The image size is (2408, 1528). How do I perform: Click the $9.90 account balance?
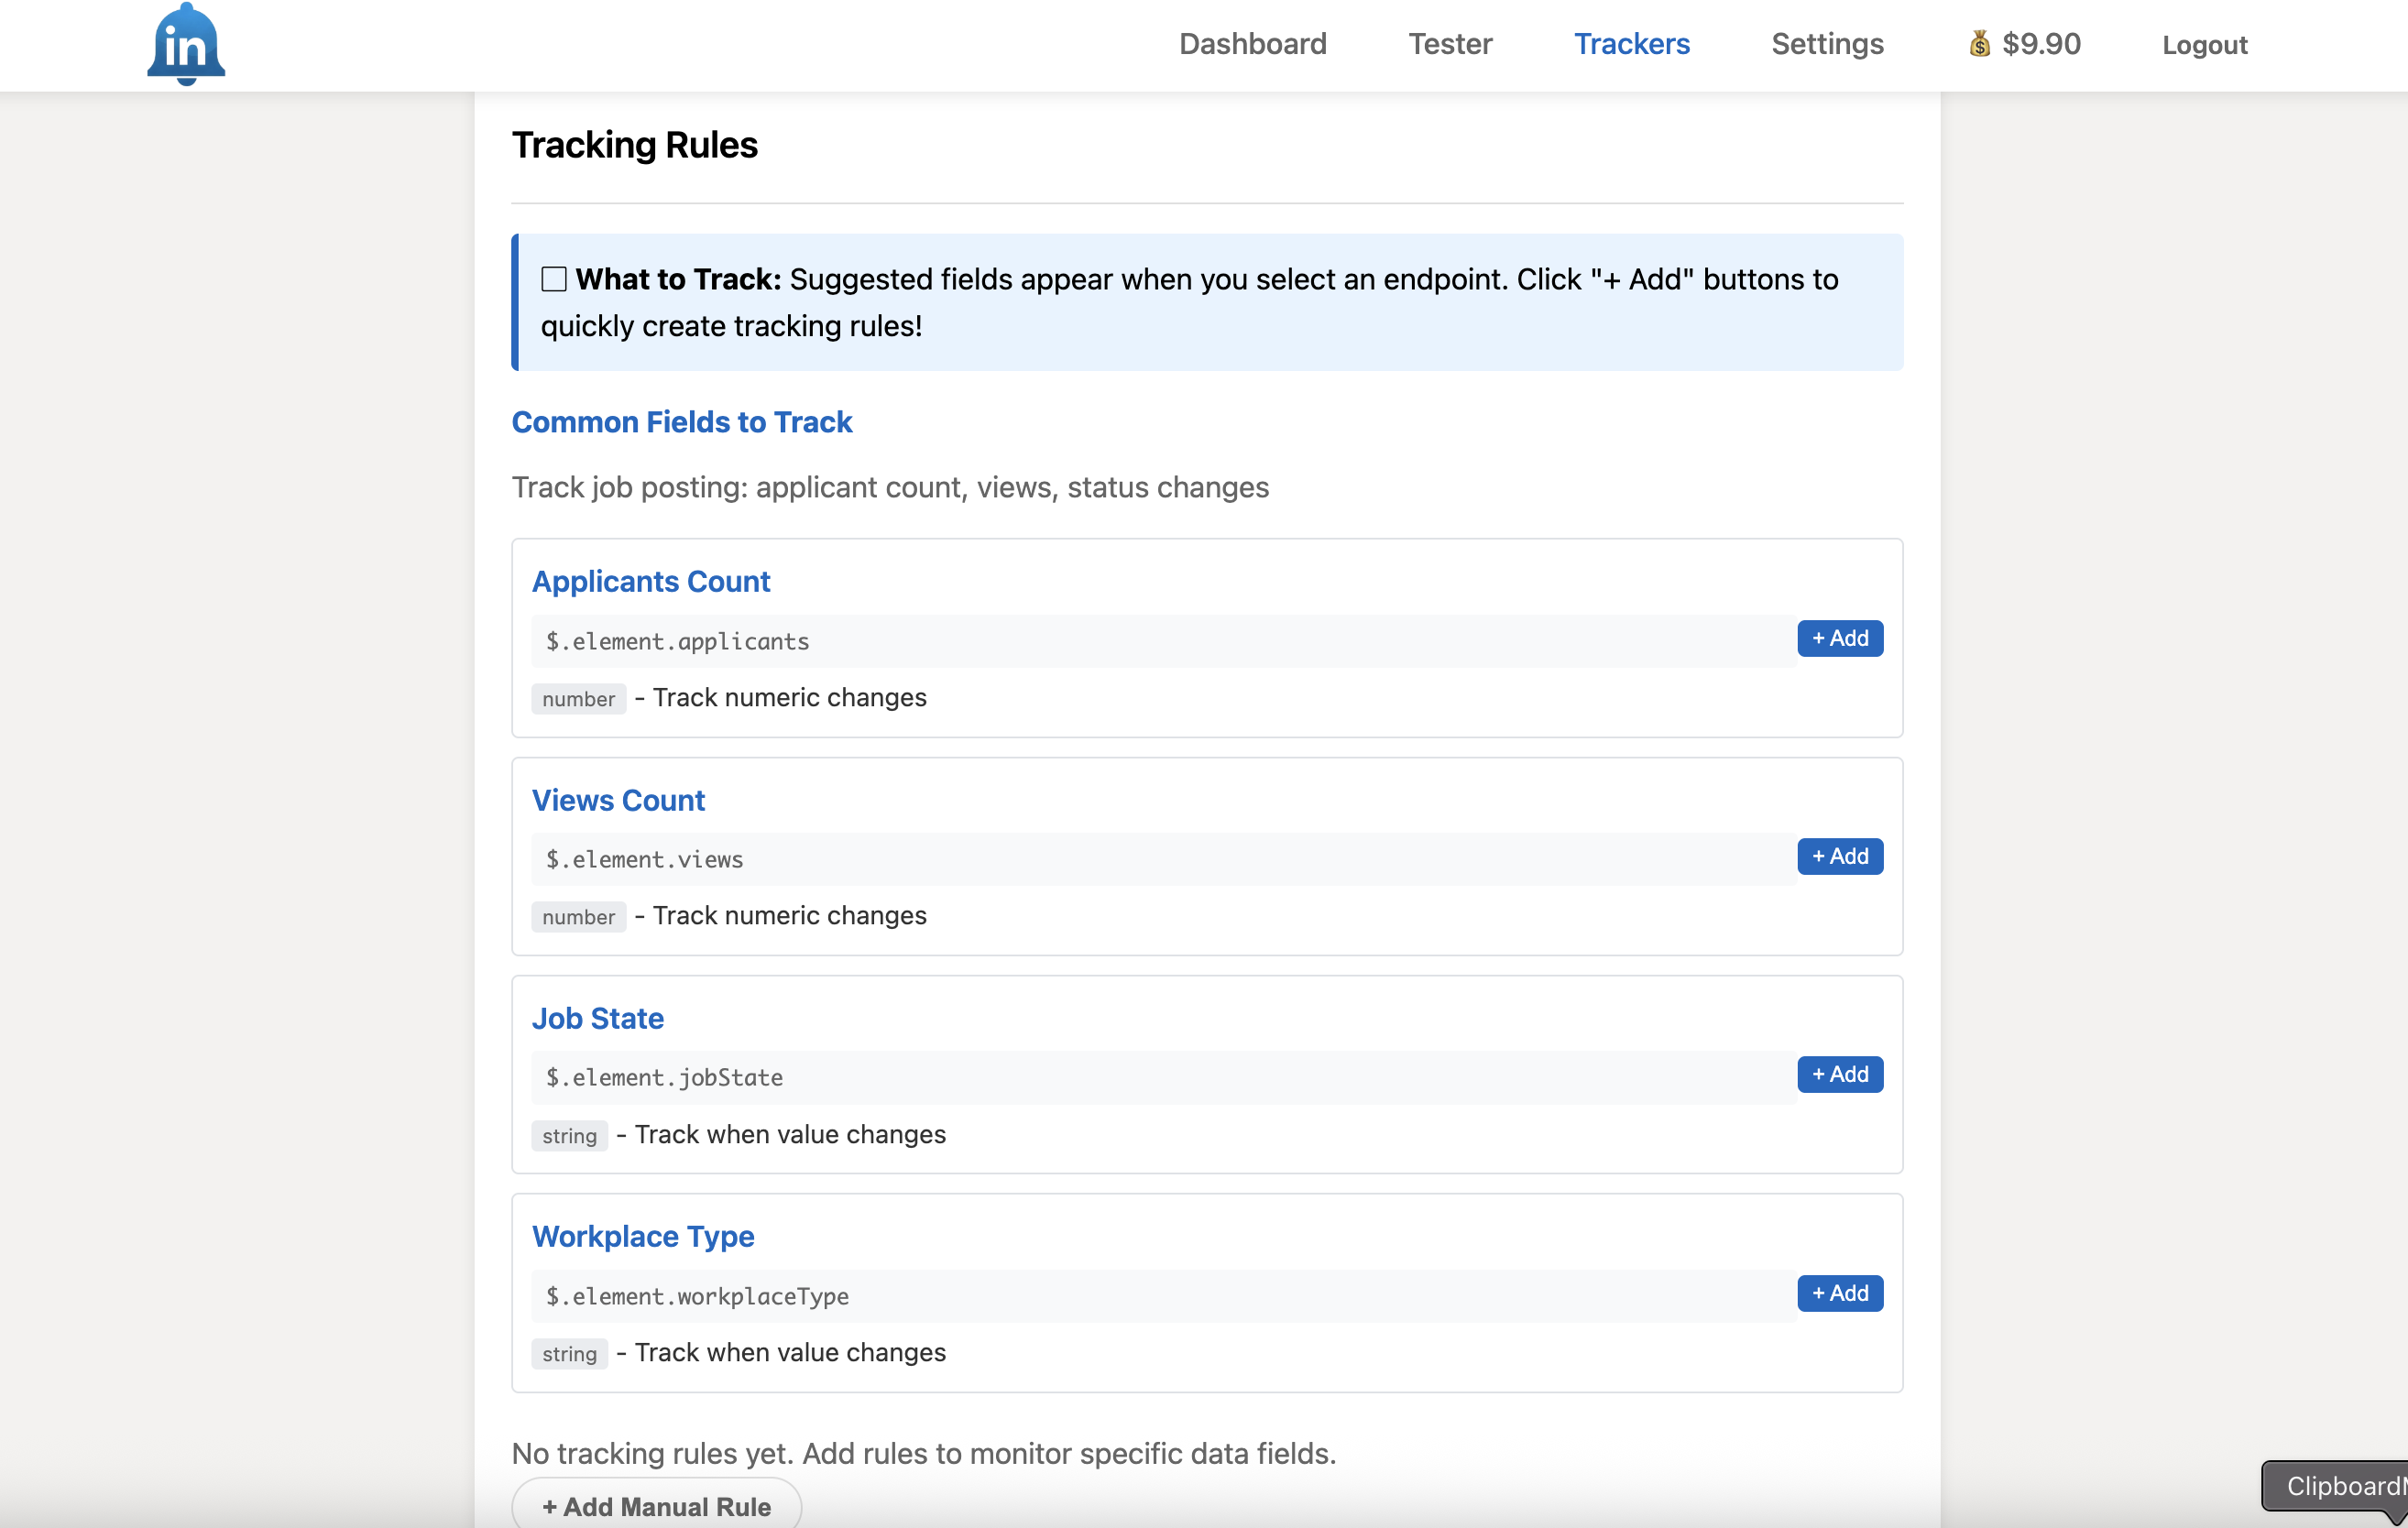tap(2040, 44)
